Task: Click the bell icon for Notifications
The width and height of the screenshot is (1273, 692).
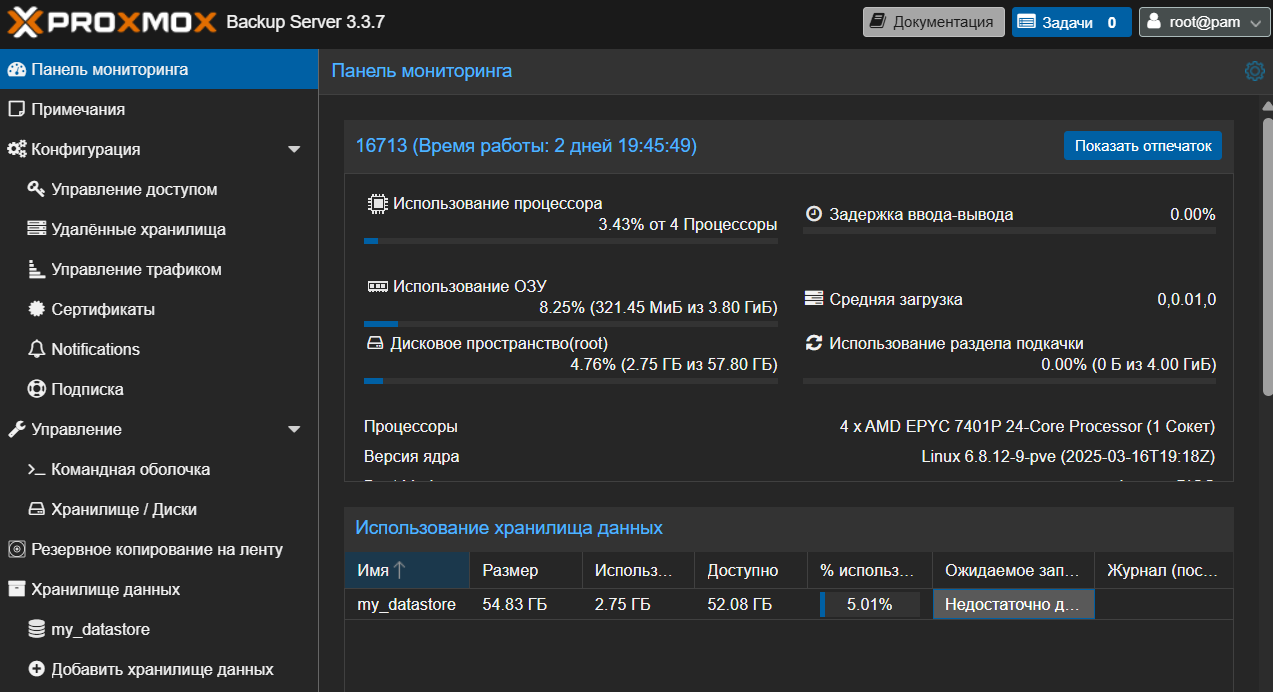Action: click(37, 350)
